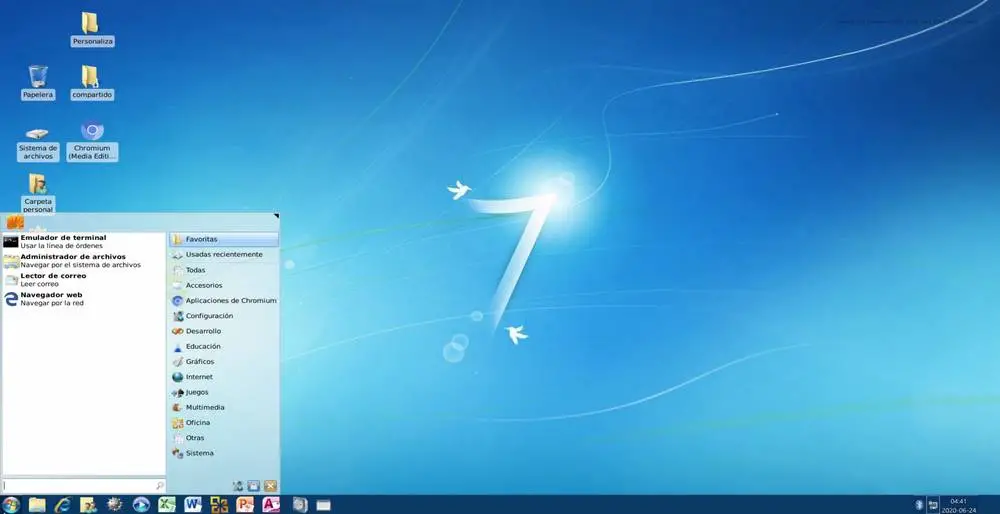Click the network connection tray icon
Viewport: 1000px width, 514px height.
[x=933, y=505]
